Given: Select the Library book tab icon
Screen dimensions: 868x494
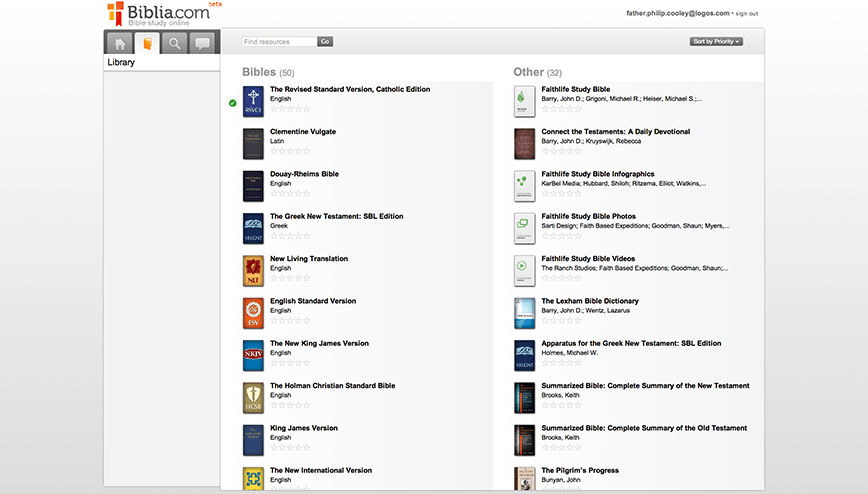Looking at the screenshot, I should pos(147,43).
